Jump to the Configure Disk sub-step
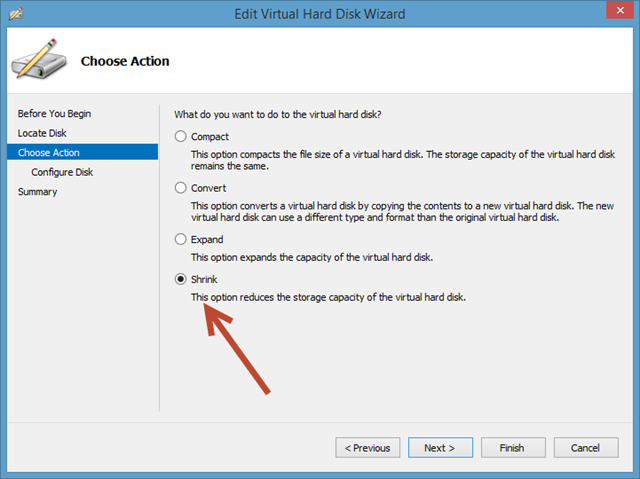 point(62,172)
